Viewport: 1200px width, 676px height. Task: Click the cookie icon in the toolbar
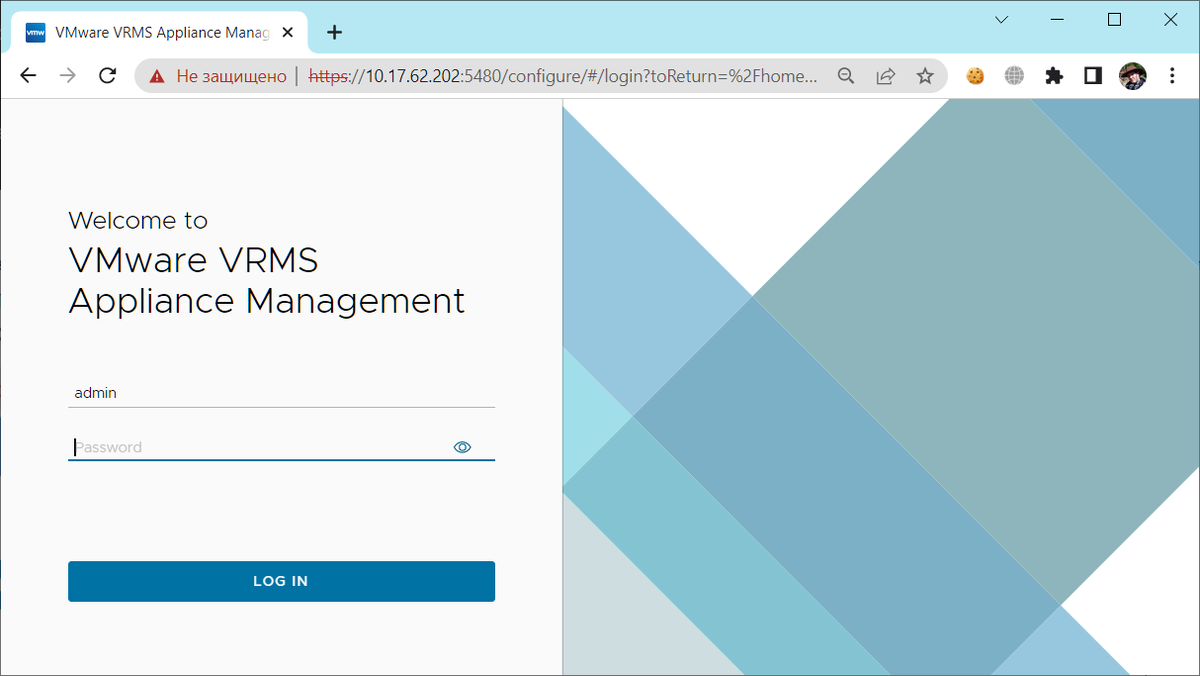click(x=975, y=75)
